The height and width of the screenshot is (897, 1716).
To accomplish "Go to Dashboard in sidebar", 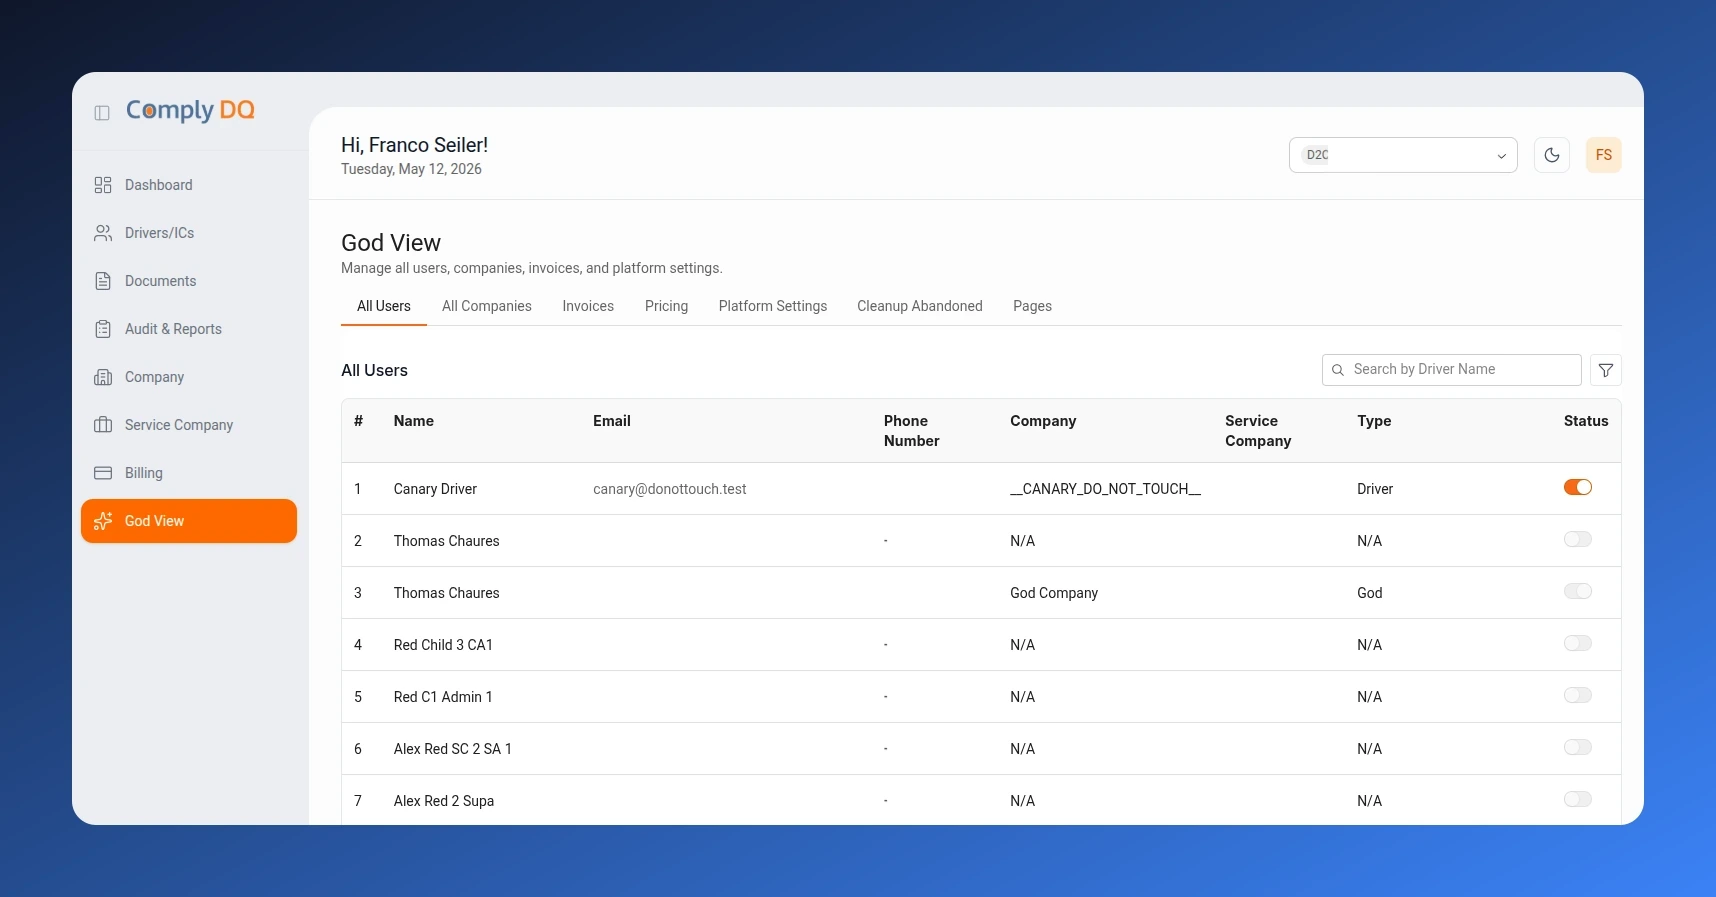I will pyautogui.click(x=189, y=185).
